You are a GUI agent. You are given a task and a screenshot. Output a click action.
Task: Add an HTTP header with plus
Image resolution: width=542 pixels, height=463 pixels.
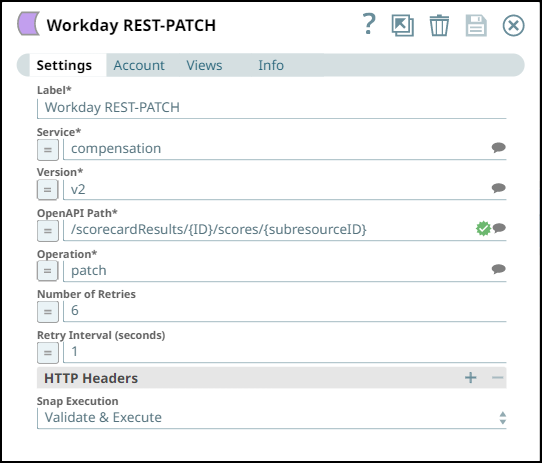(x=470, y=378)
